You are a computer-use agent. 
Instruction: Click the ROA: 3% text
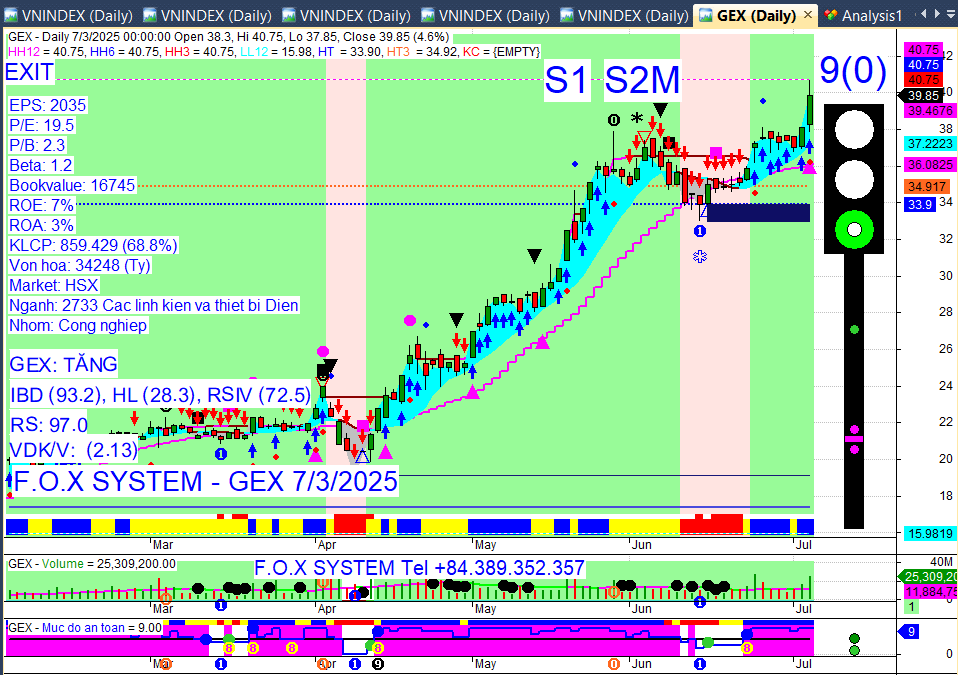(41, 225)
